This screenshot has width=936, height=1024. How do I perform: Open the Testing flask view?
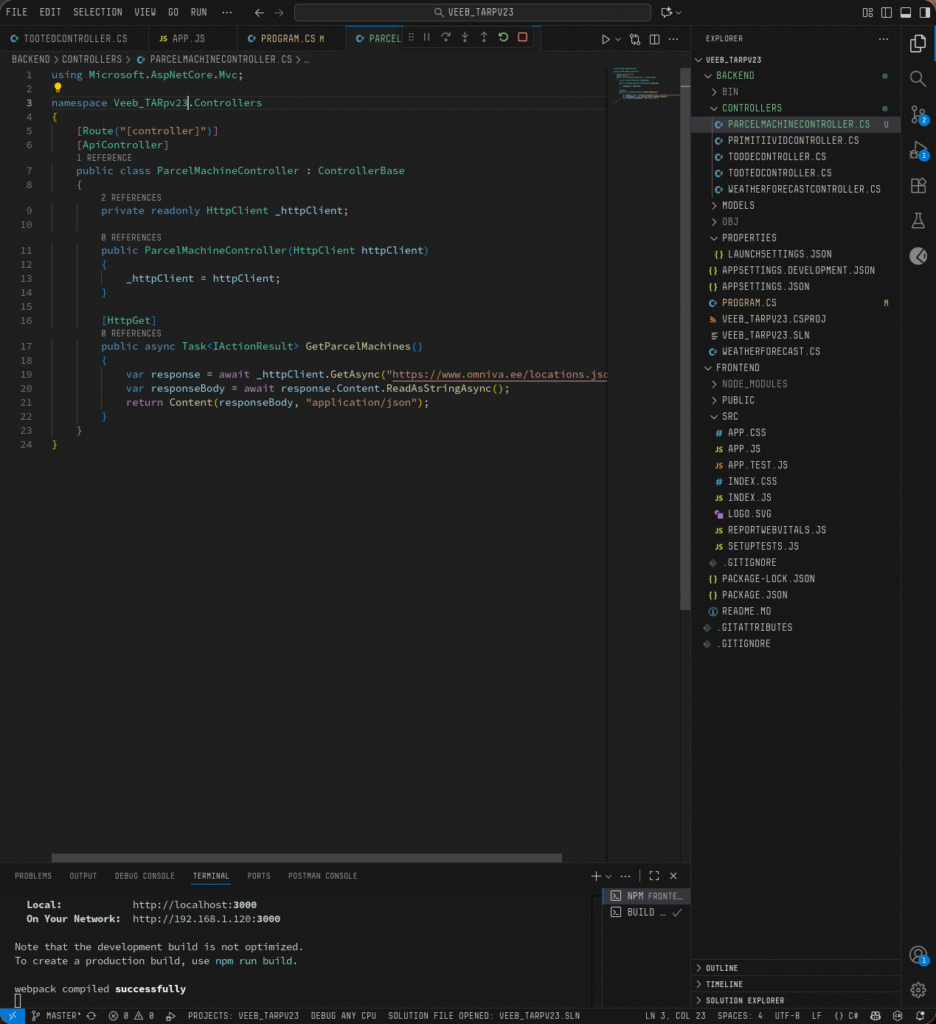coord(918,220)
